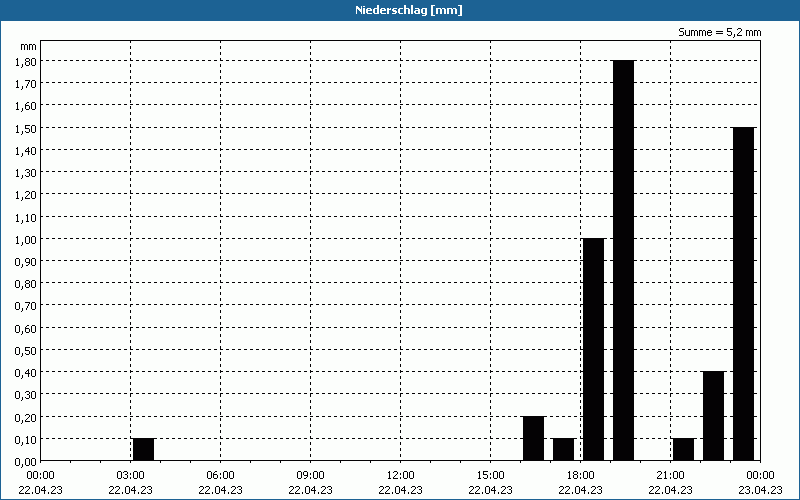
Task: Select the 1,40 y-axis value
Action: 26,151
